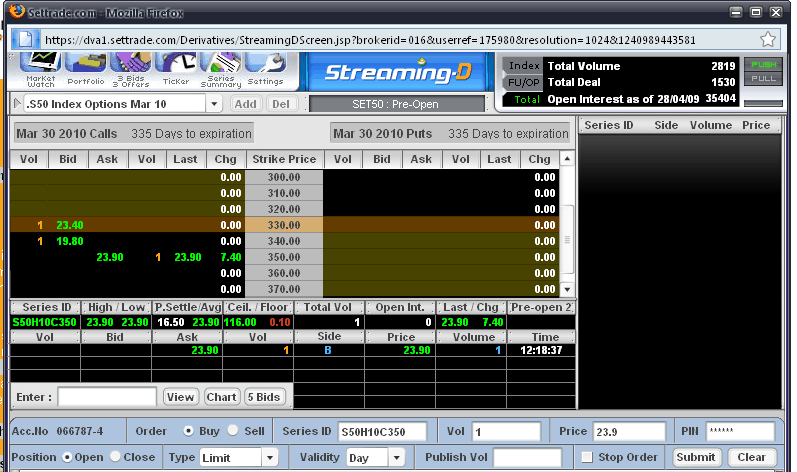Click call bid 23.40 at strike 330
This screenshot has width=797, height=472.
coord(70,225)
